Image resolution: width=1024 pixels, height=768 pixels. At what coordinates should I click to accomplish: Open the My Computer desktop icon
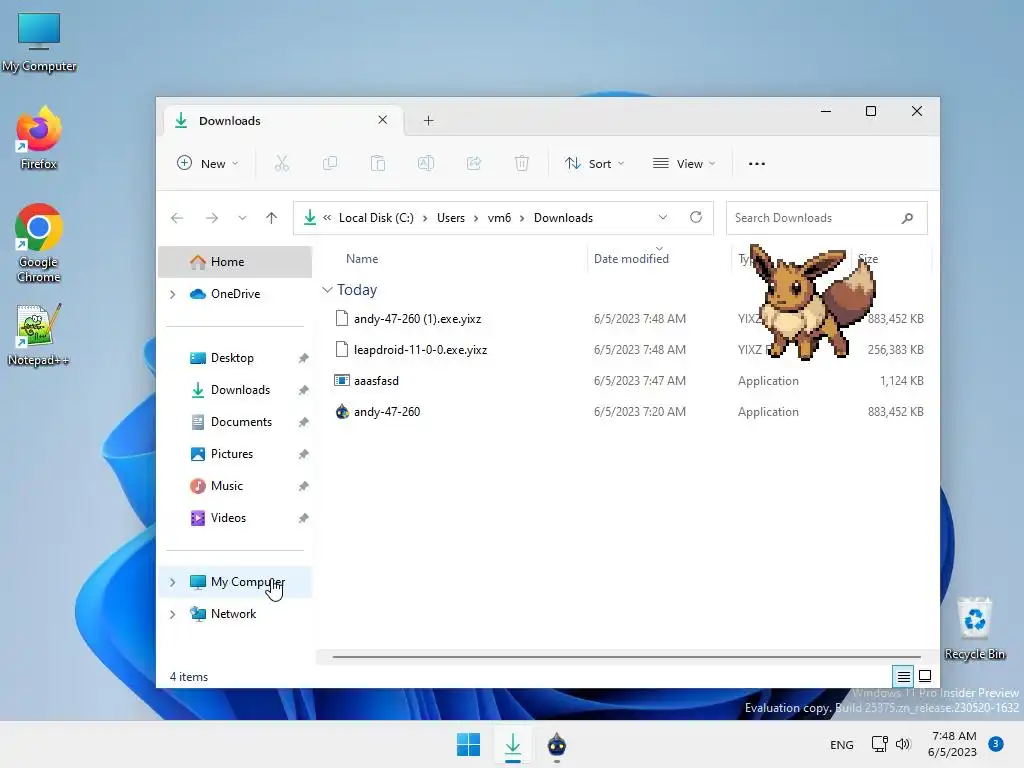[39, 42]
